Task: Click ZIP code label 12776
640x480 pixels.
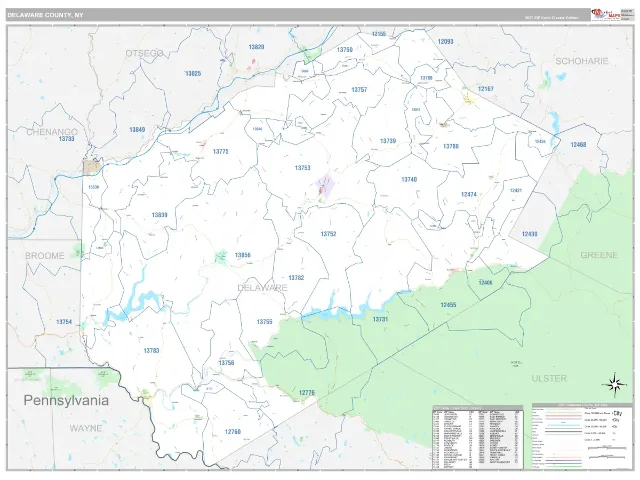Action: click(x=307, y=393)
